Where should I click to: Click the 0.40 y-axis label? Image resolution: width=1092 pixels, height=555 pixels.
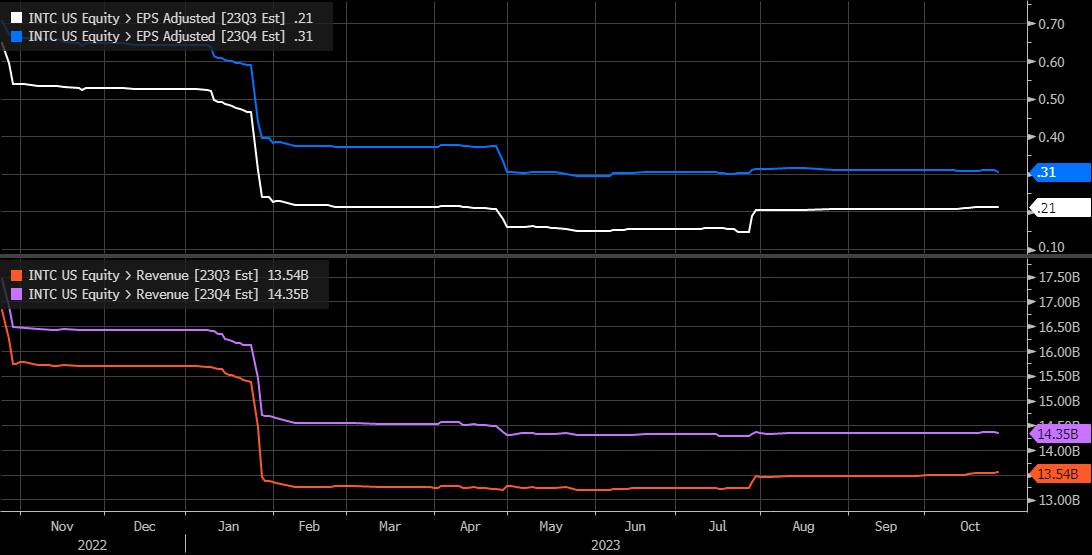coord(1050,136)
